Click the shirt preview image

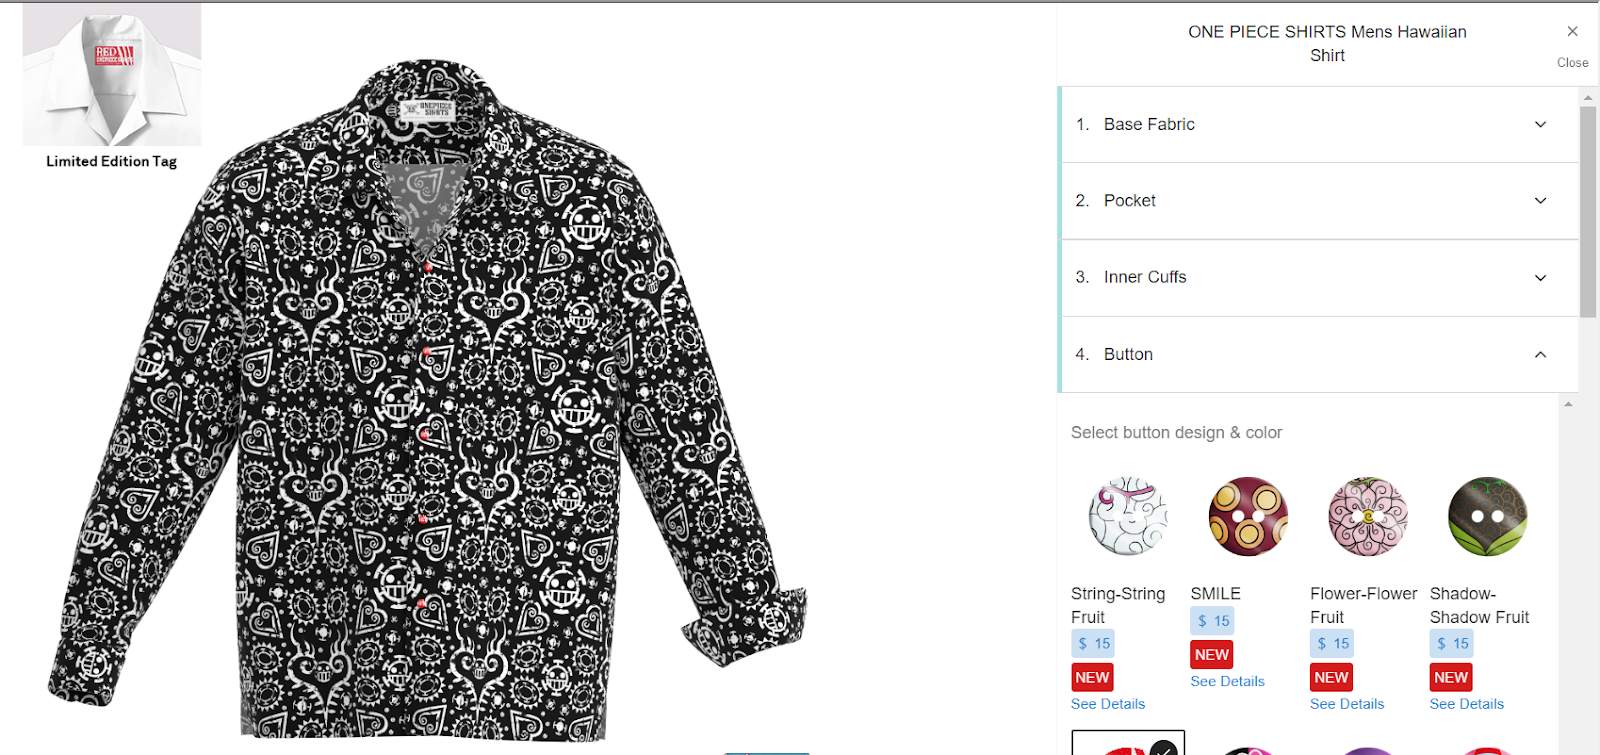[428, 400]
